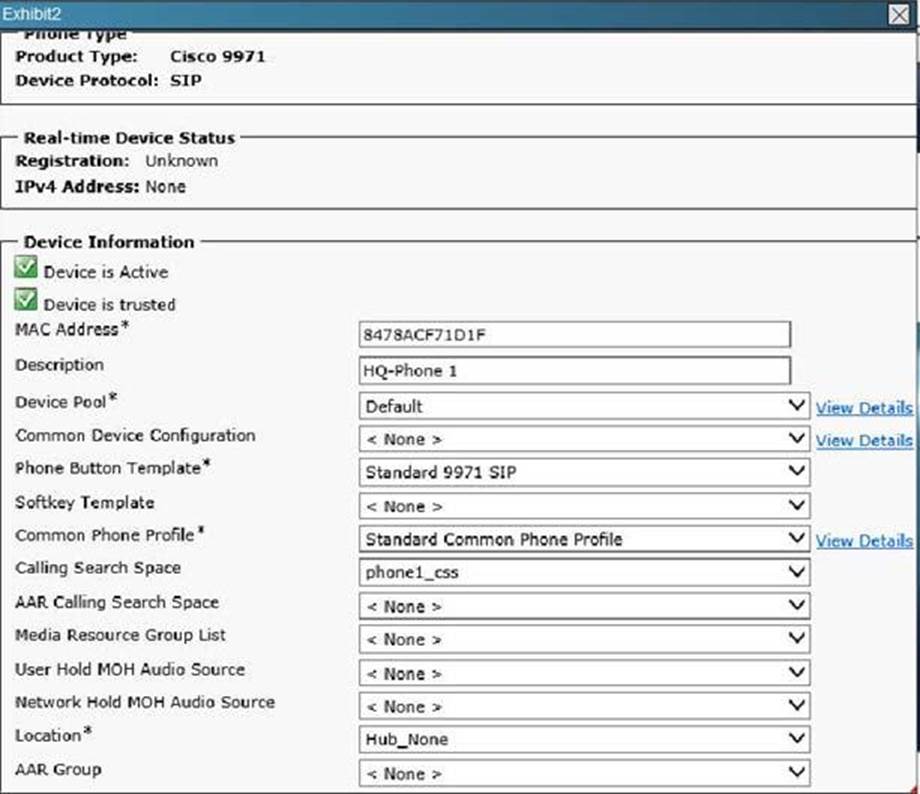Select the Phone Button Template dropdown

coord(584,473)
